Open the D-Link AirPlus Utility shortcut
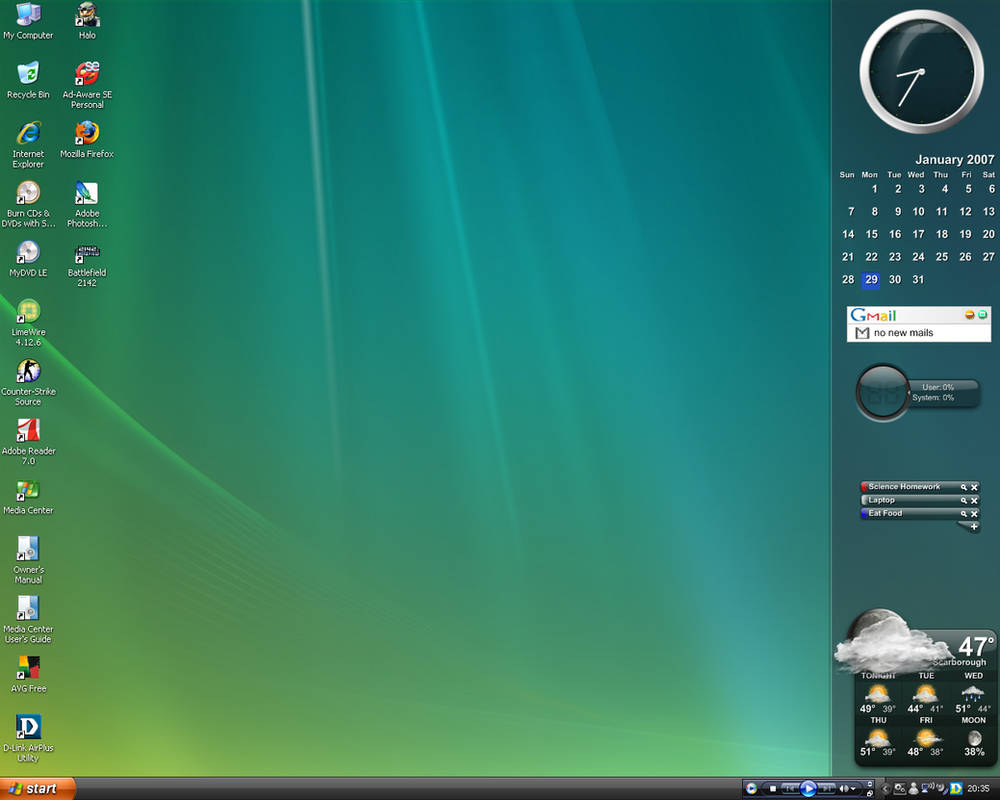The height and width of the screenshot is (800, 1000). pyautogui.click(x=28, y=739)
